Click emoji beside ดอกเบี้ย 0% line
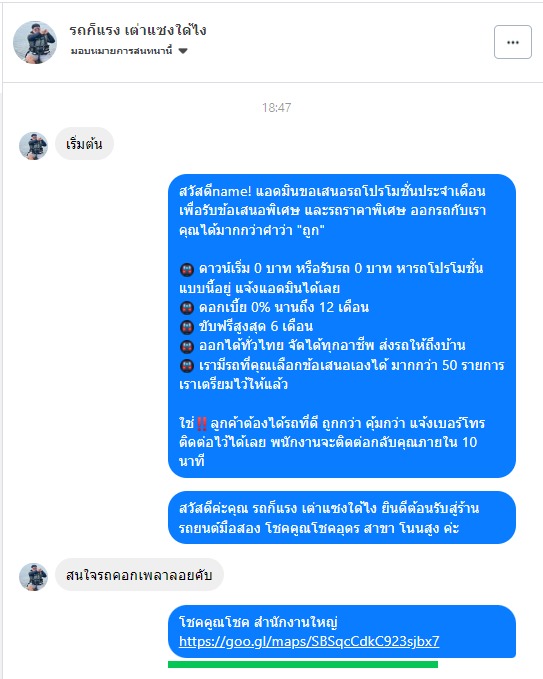 click(187, 308)
